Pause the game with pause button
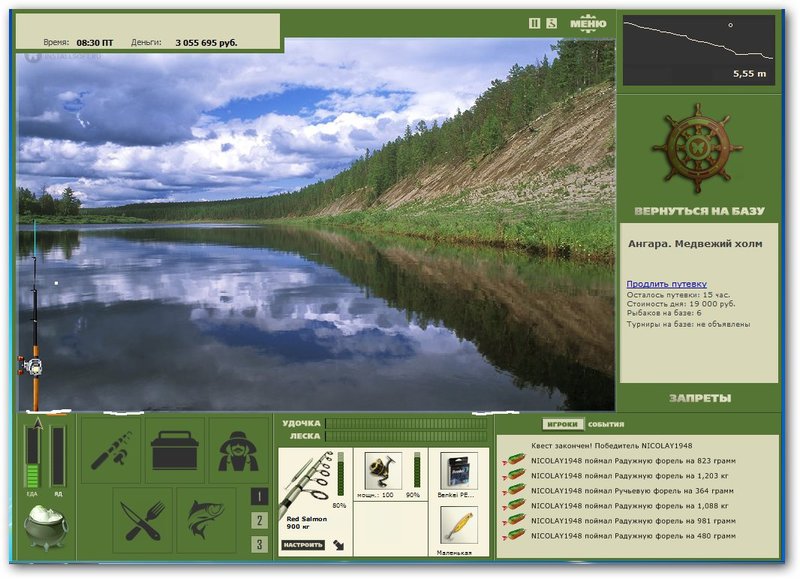 coord(534,23)
